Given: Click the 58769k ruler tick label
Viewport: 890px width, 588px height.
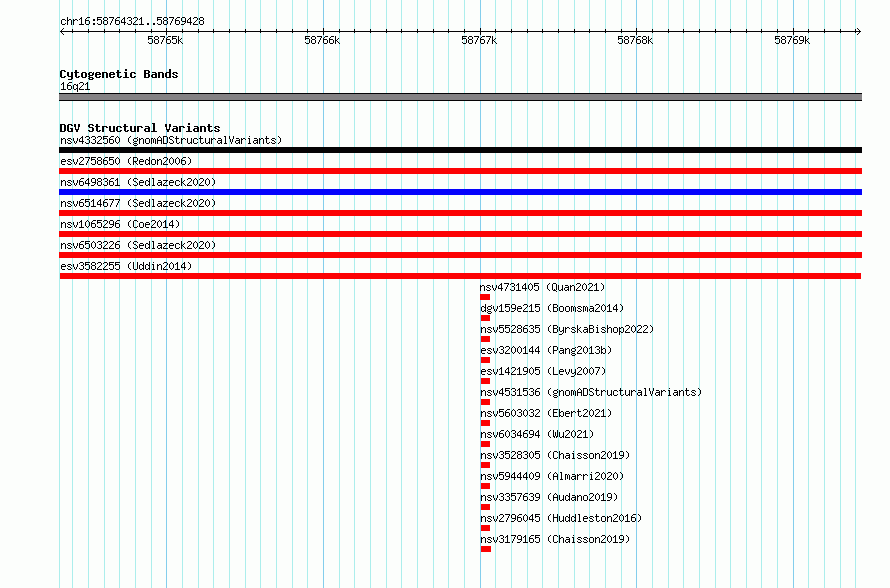Looking at the screenshot, I should click(792, 40).
